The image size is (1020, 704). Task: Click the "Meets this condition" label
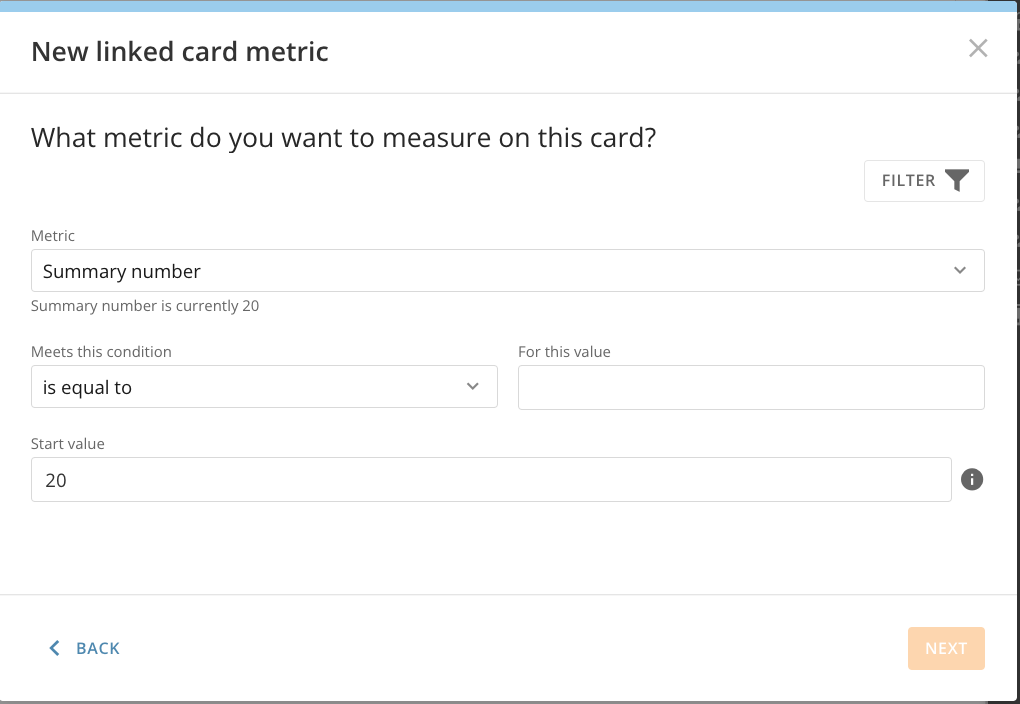click(101, 352)
